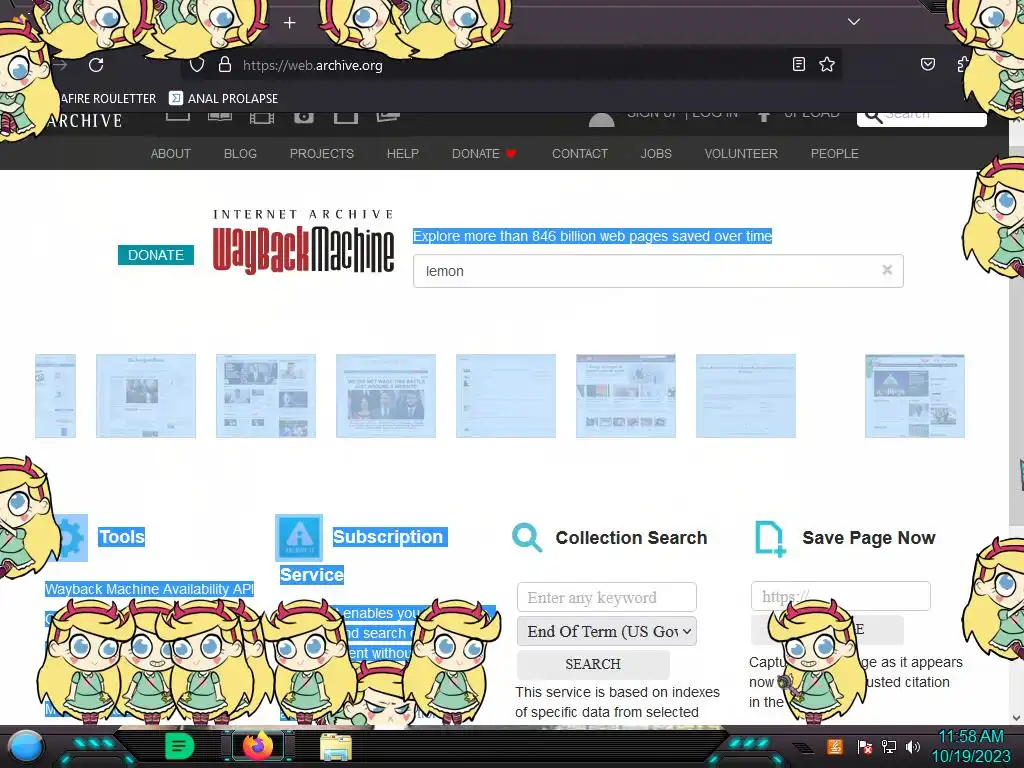Open the third archived page thumbnail
Image resolution: width=1024 pixels, height=768 pixels.
266,396
